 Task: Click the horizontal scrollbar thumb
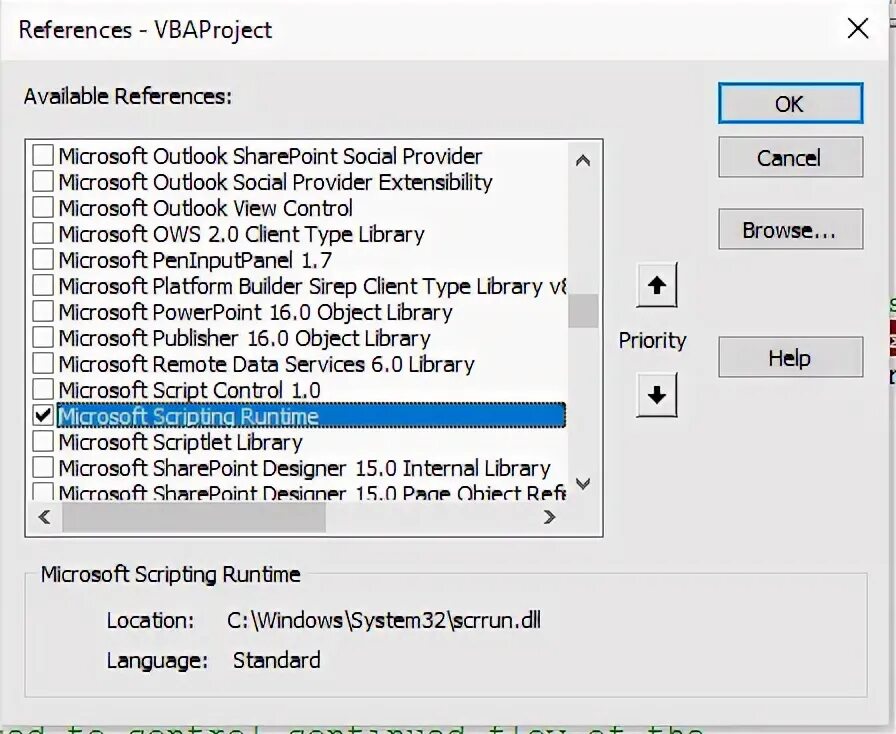click(194, 517)
